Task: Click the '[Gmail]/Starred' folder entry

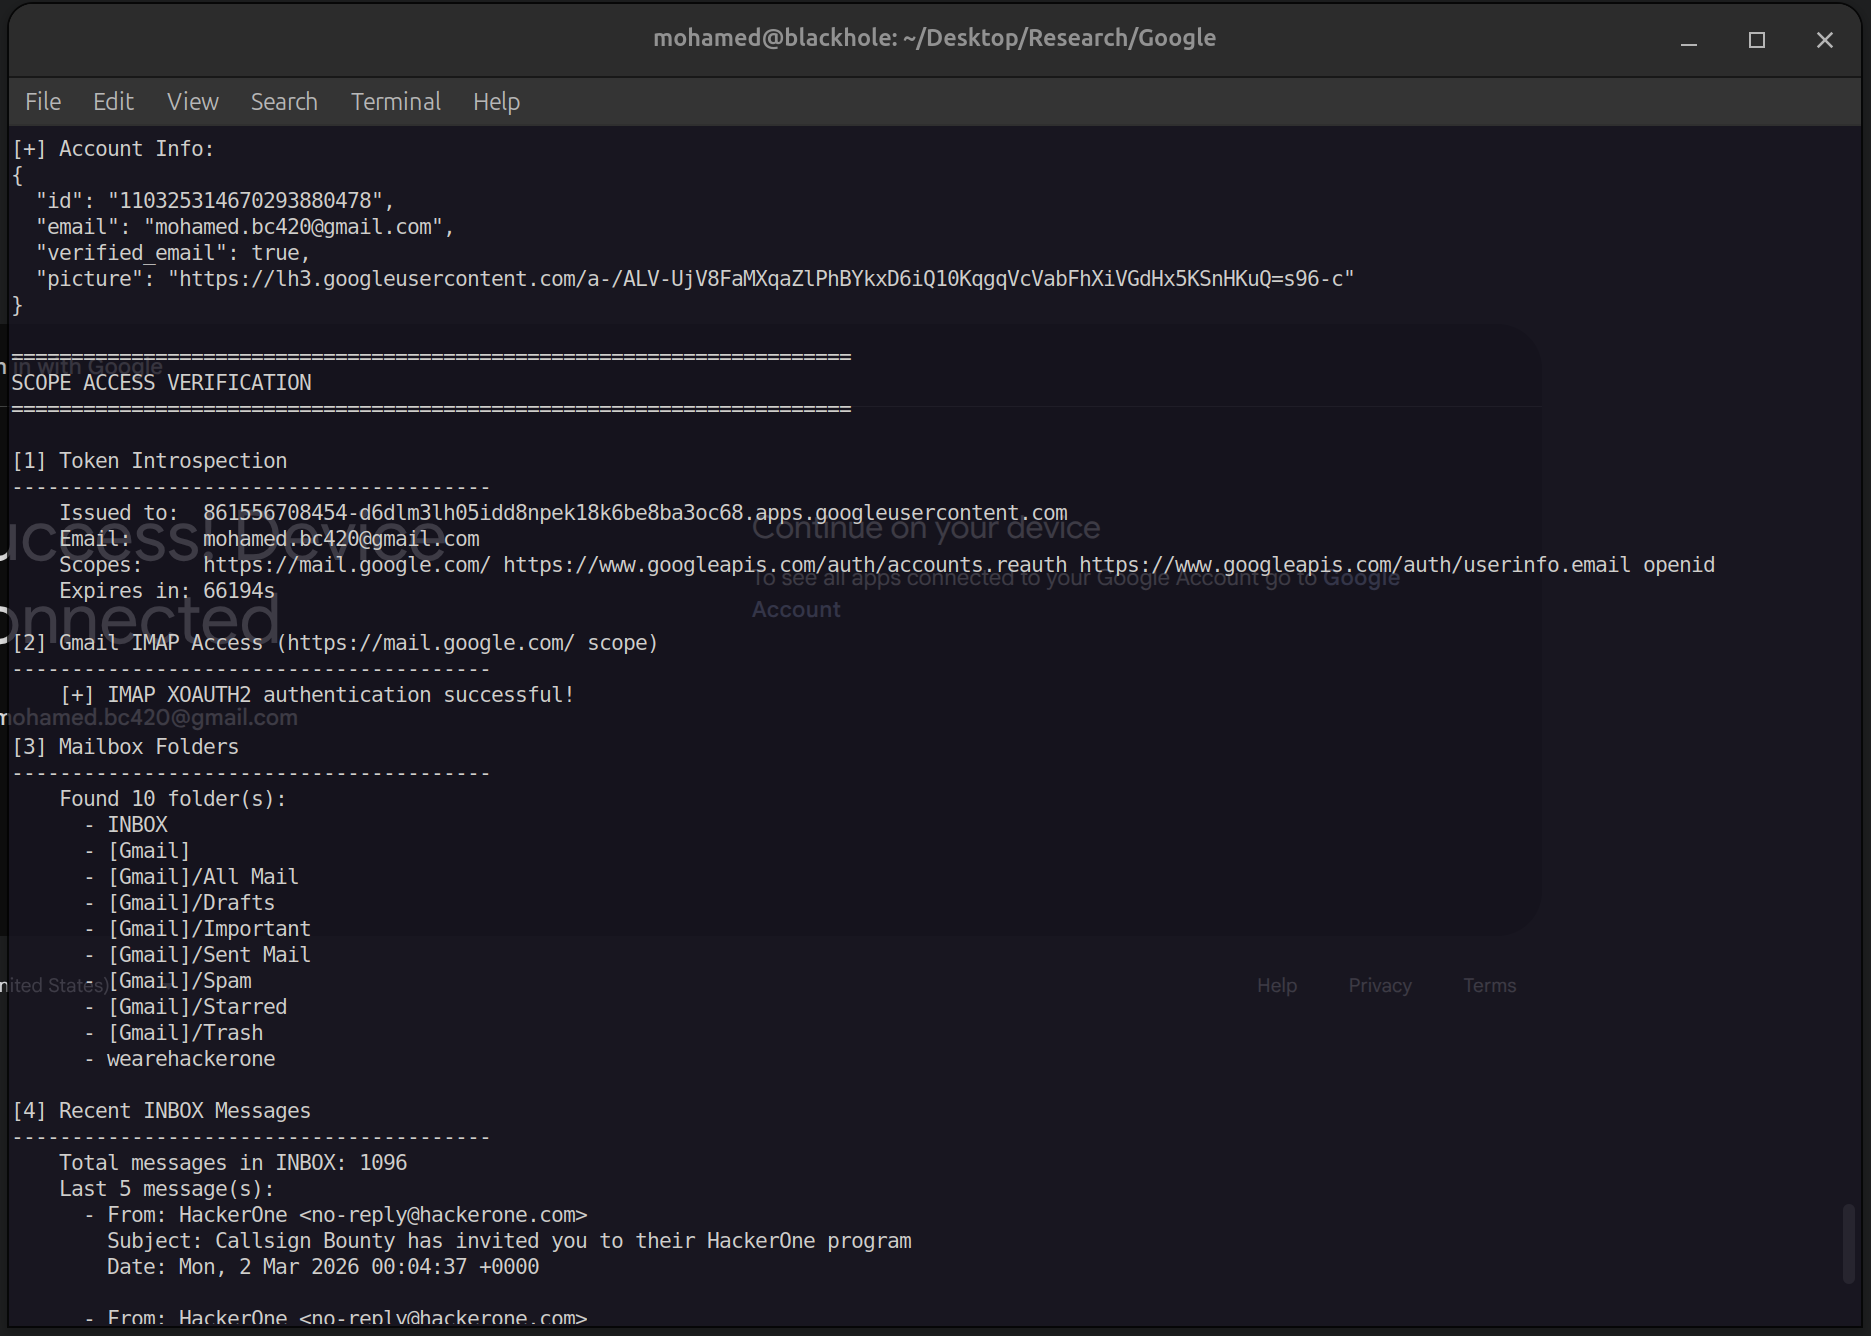Action: coord(197,1007)
